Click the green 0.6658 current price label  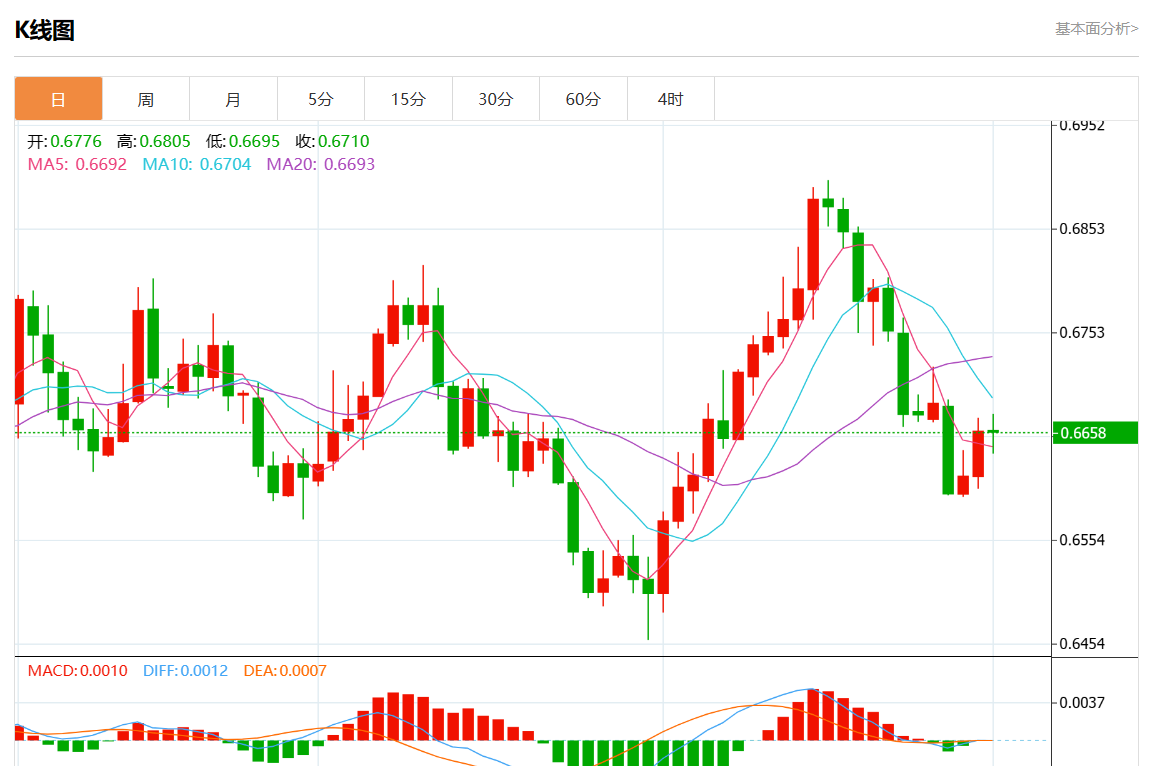pos(1095,433)
